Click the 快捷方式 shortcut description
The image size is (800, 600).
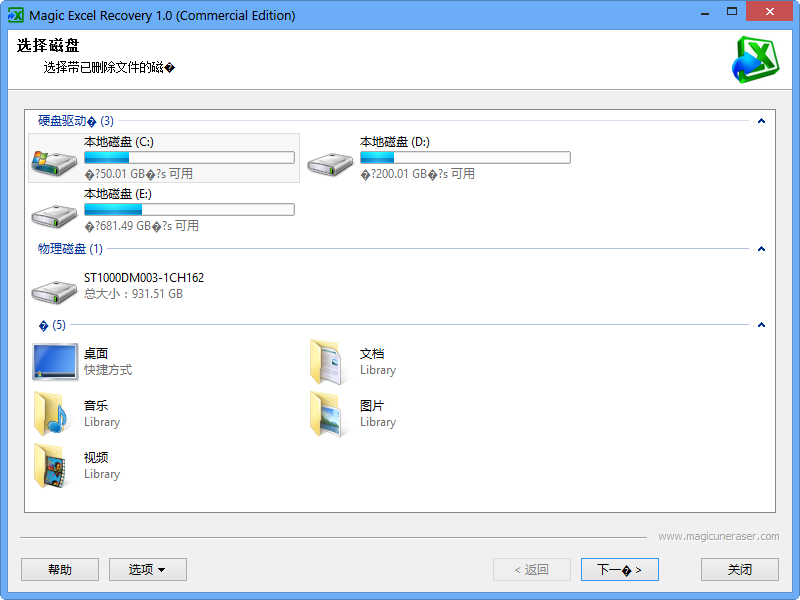pyautogui.click(x=108, y=370)
